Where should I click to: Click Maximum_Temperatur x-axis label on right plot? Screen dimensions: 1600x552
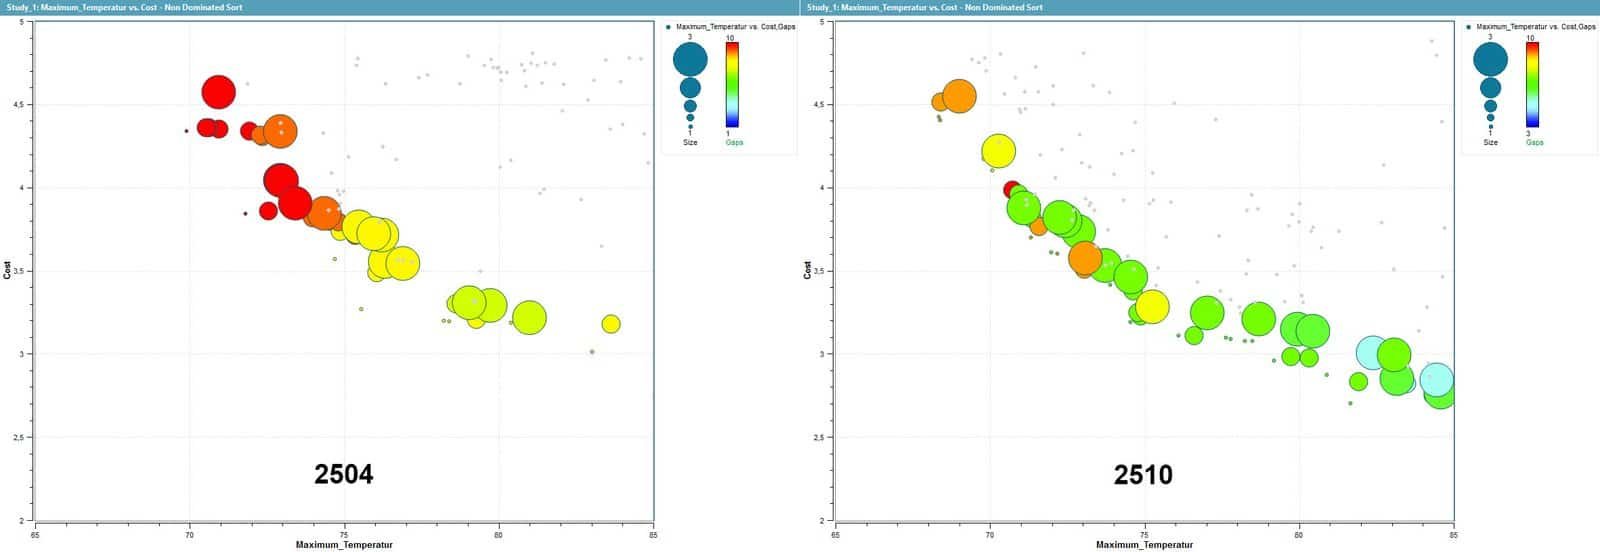click(x=1144, y=545)
